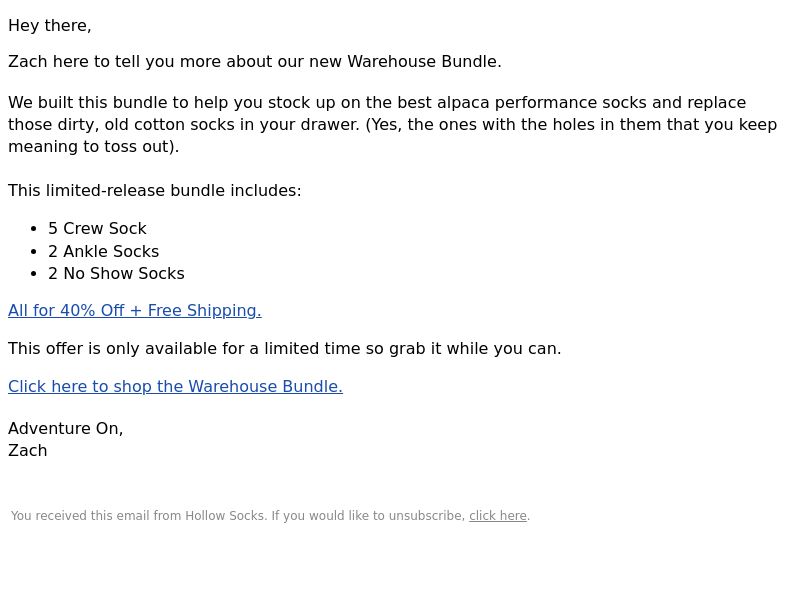Click the 'You received this email' footer text
This screenshot has height=600, width=800.
tap(270, 516)
